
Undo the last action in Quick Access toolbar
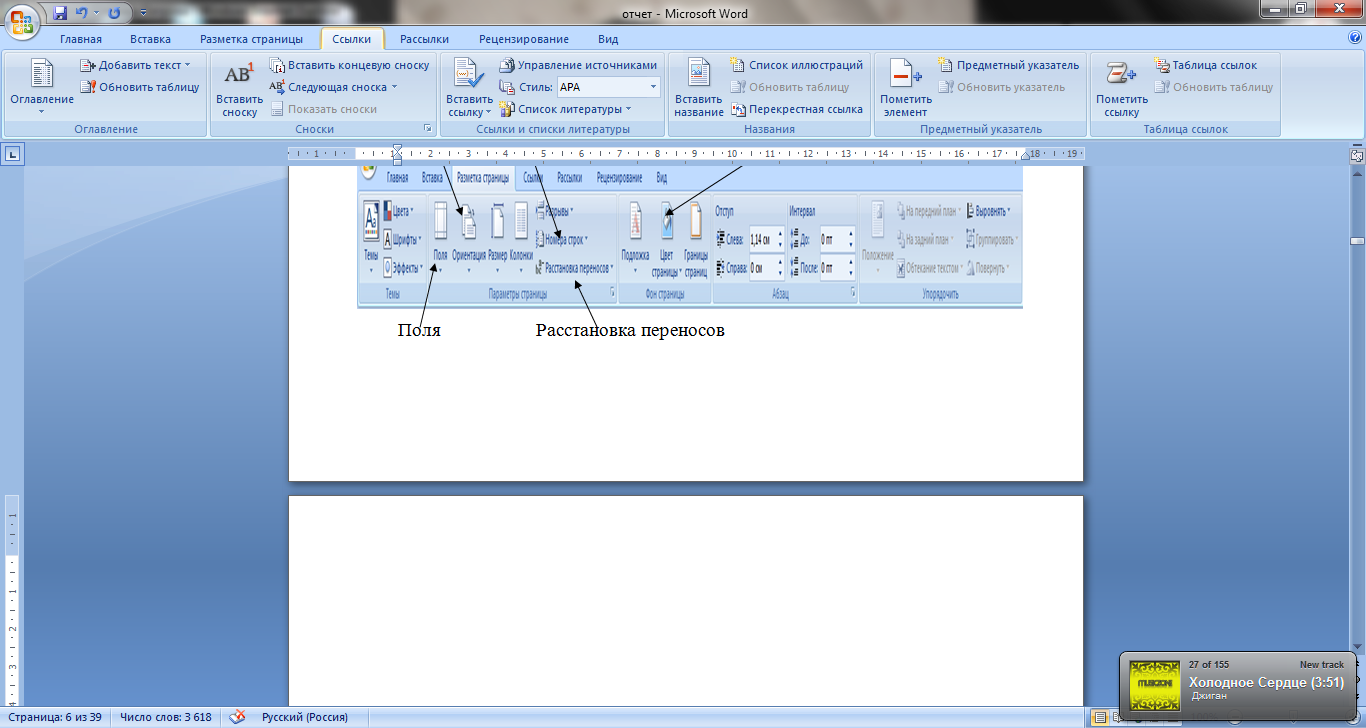[x=82, y=13]
